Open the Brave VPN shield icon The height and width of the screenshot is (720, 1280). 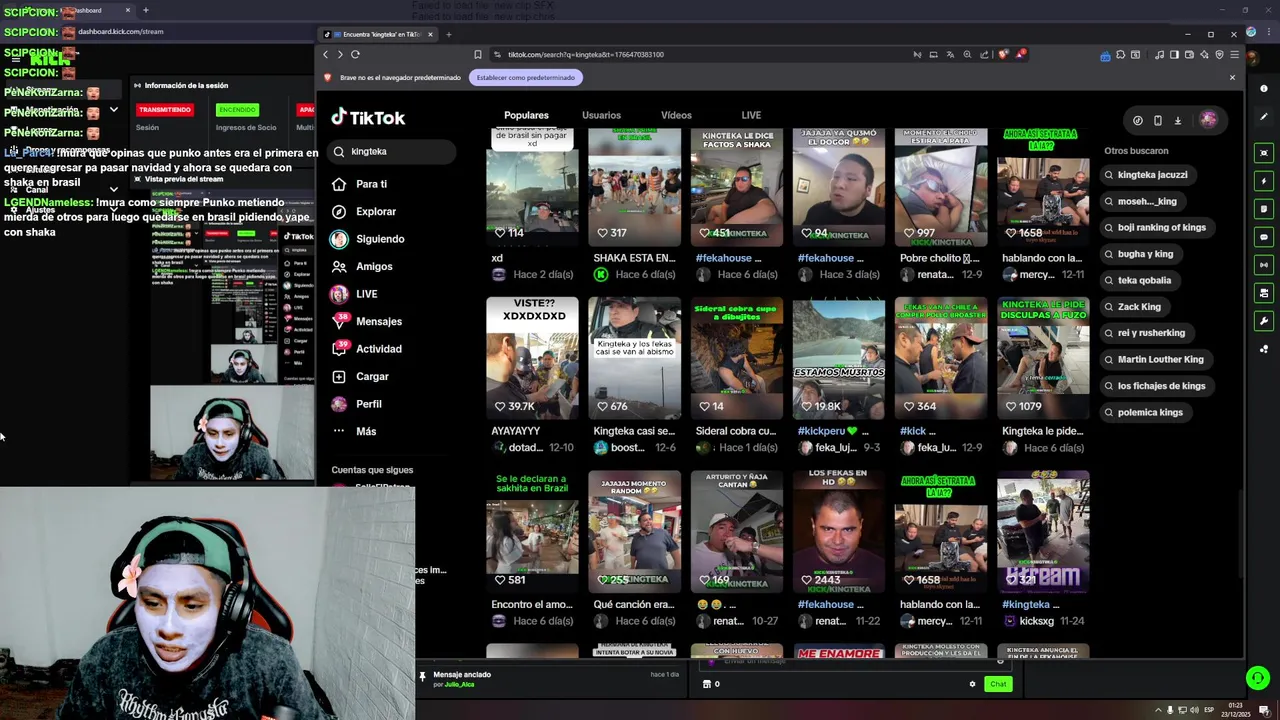[1219, 54]
